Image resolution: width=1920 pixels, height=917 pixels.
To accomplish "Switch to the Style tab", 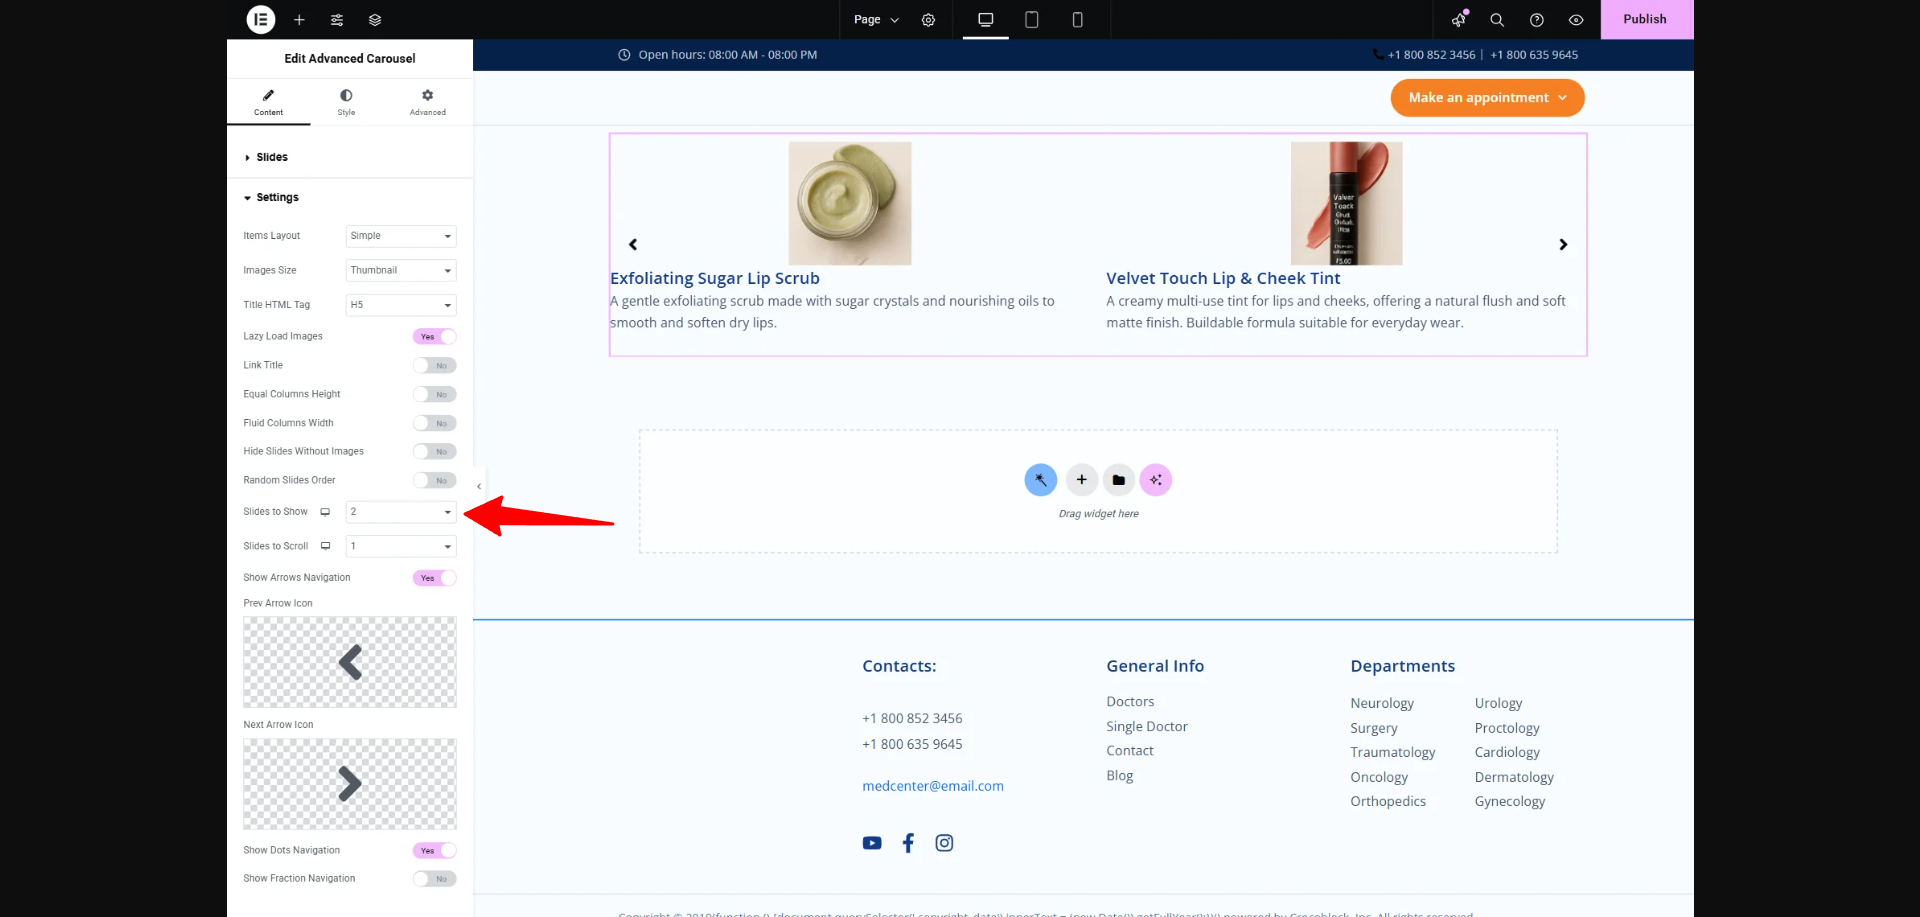I will point(346,102).
